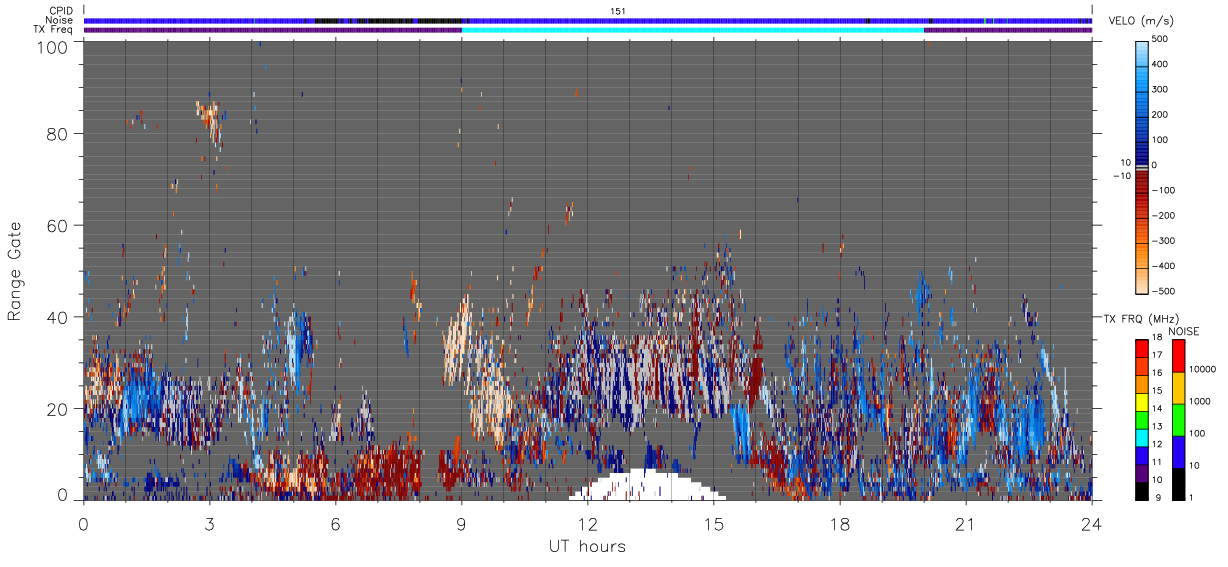Click the purple 10 MHz swatch in the TX FRQ legend

tap(1142, 472)
